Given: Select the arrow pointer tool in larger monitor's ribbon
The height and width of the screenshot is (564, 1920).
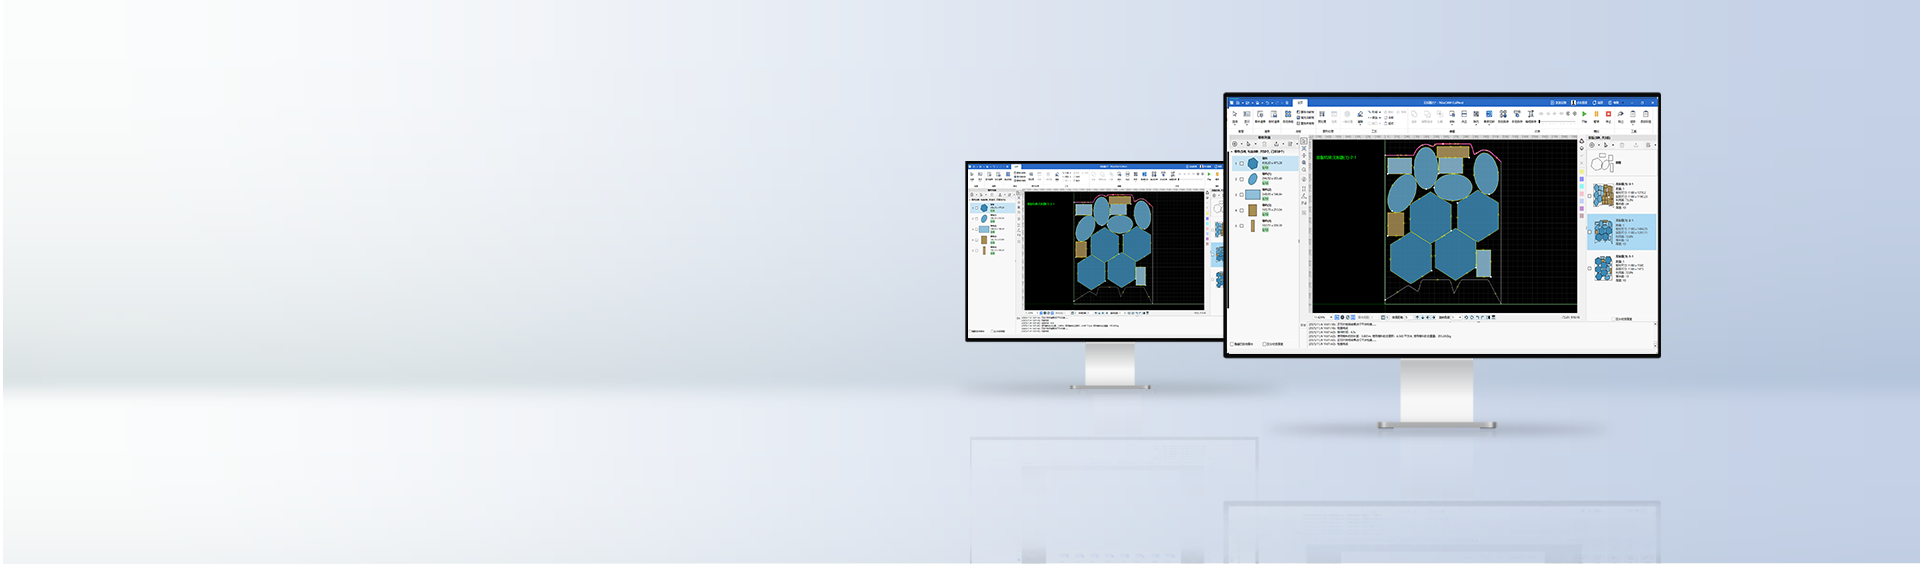Looking at the screenshot, I should [x=1235, y=115].
